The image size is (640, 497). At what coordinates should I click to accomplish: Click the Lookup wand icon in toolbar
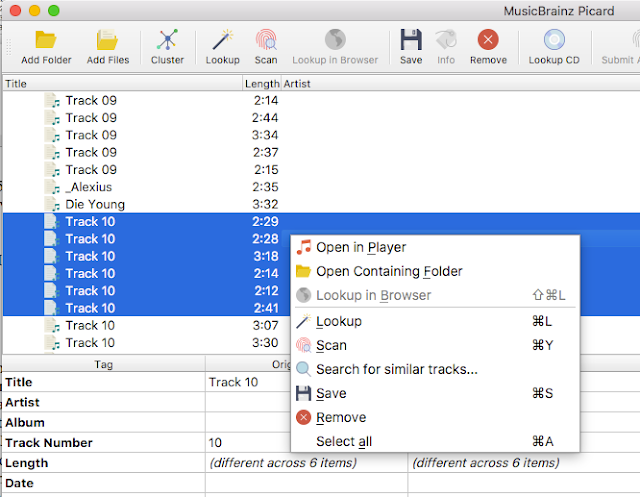[222, 40]
